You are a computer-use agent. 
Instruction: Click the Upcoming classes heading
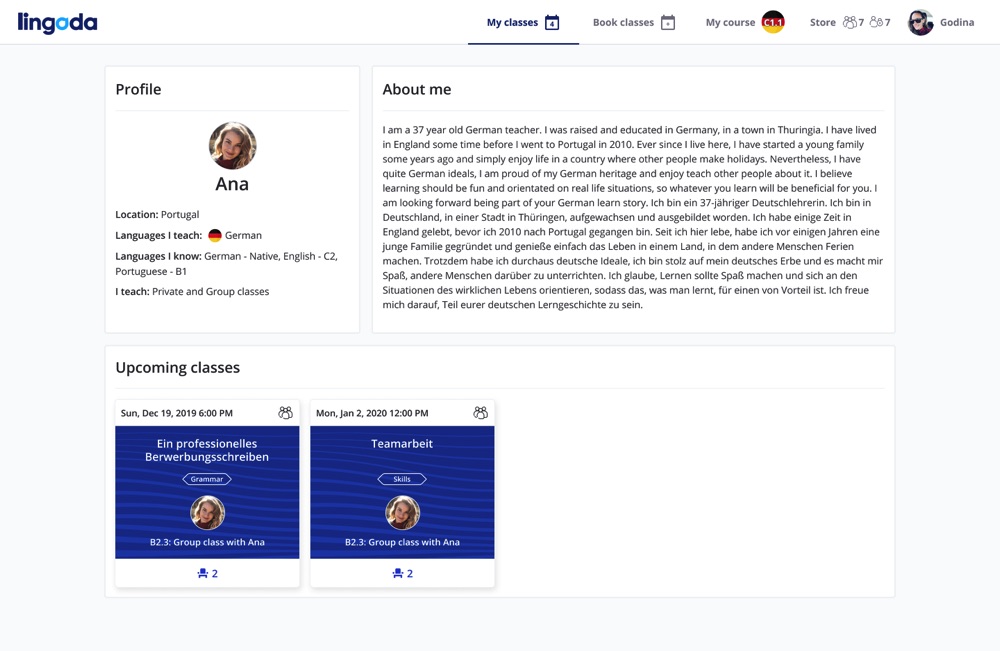coord(177,367)
